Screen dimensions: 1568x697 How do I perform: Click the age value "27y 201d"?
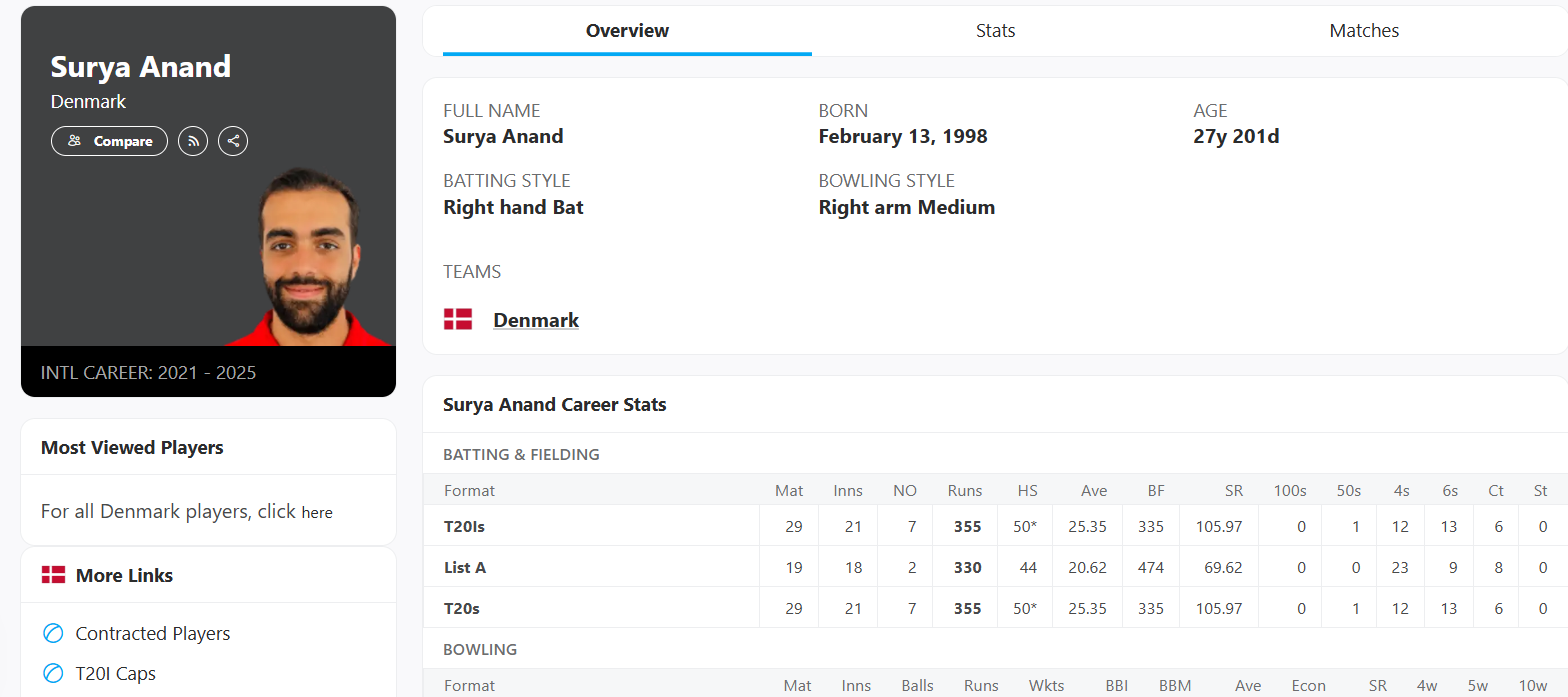[1236, 136]
